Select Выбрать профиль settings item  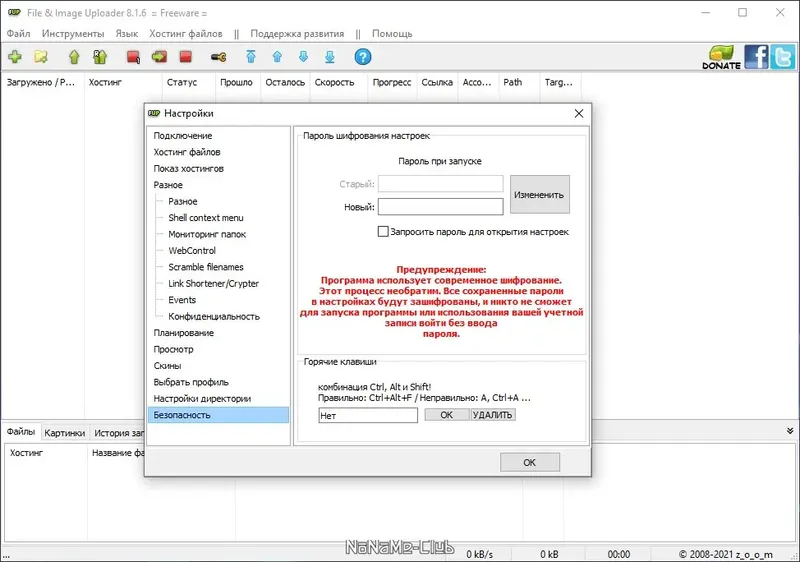pos(191,382)
